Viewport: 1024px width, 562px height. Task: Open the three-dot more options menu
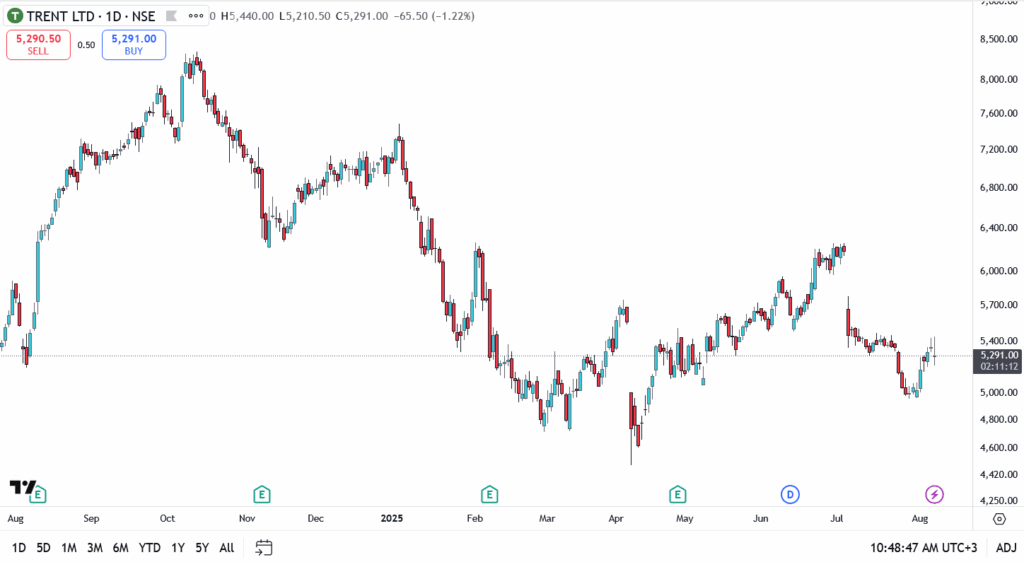[x=198, y=16]
